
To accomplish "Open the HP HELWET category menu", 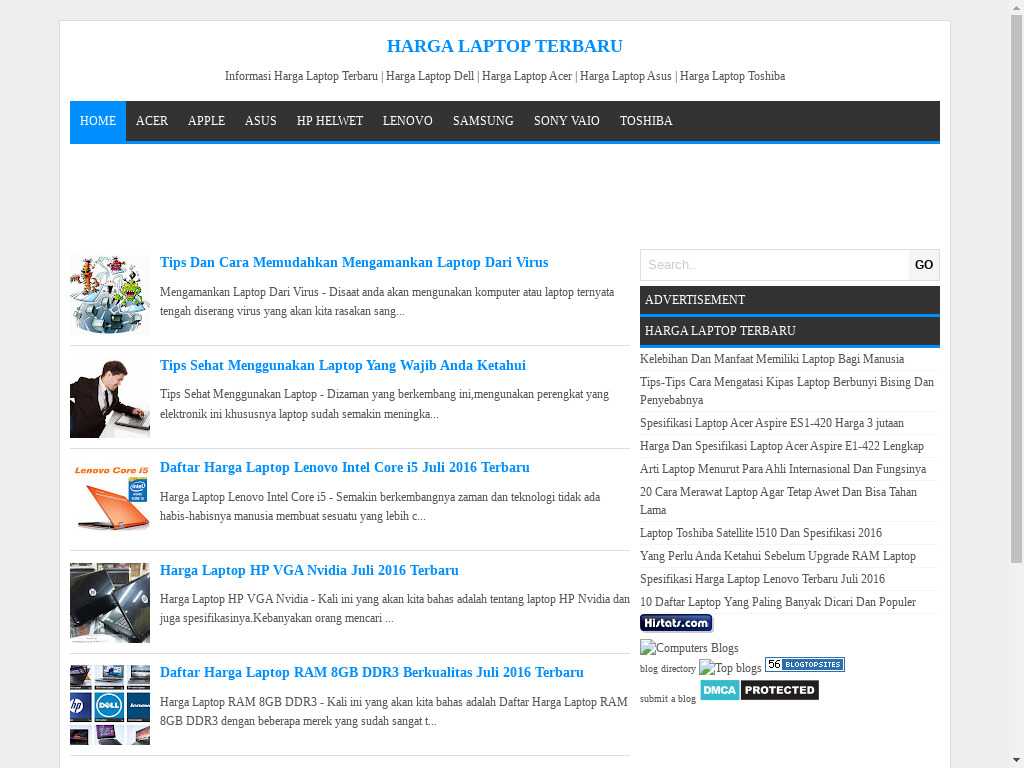I will tap(330, 121).
